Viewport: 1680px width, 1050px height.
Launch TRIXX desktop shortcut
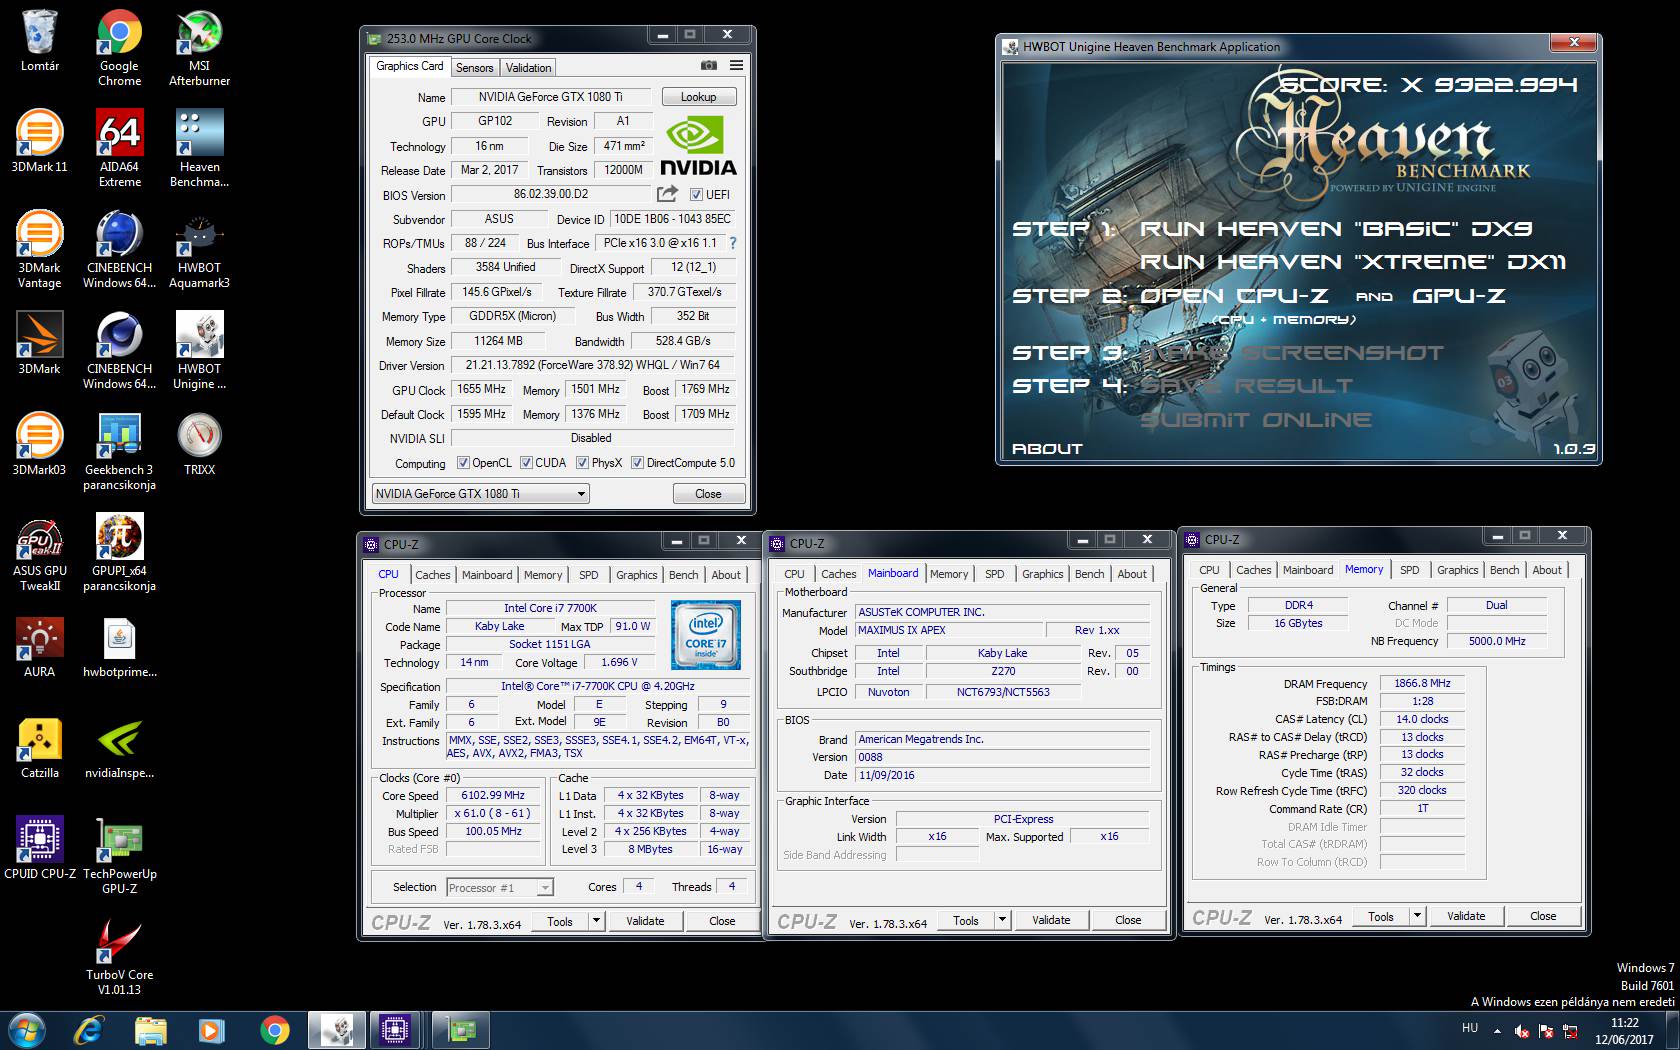click(199, 444)
